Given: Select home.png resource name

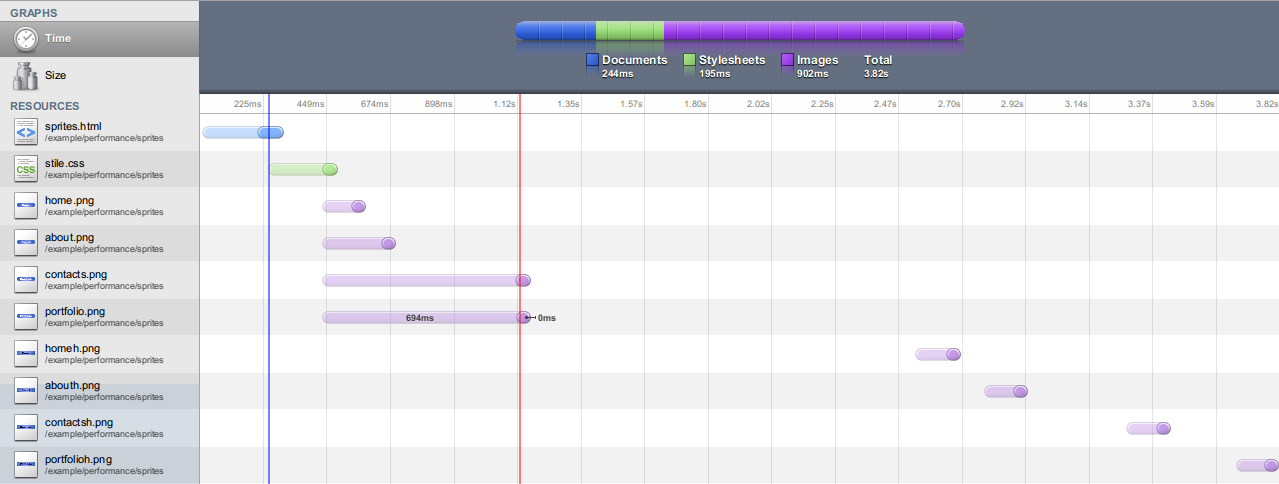Looking at the screenshot, I should [x=71, y=200].
